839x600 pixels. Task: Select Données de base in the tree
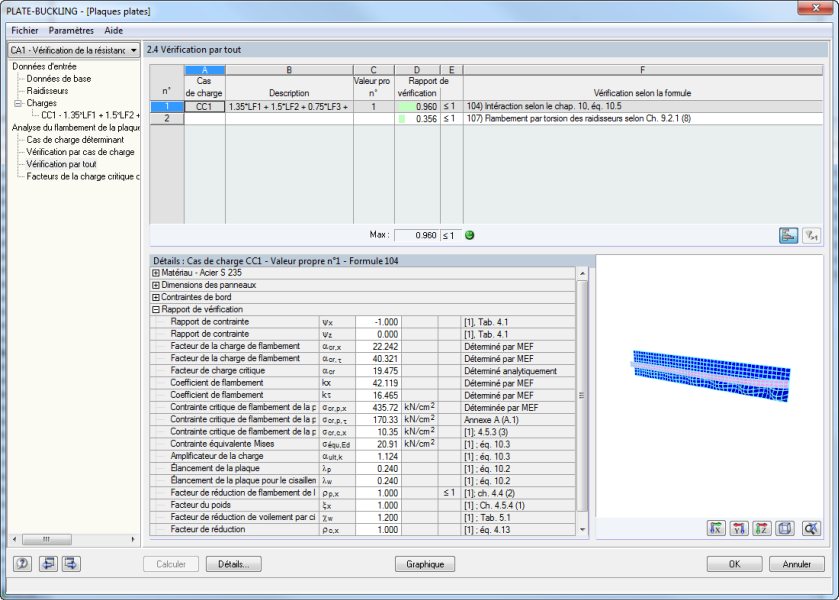click(x=59, y=79)
